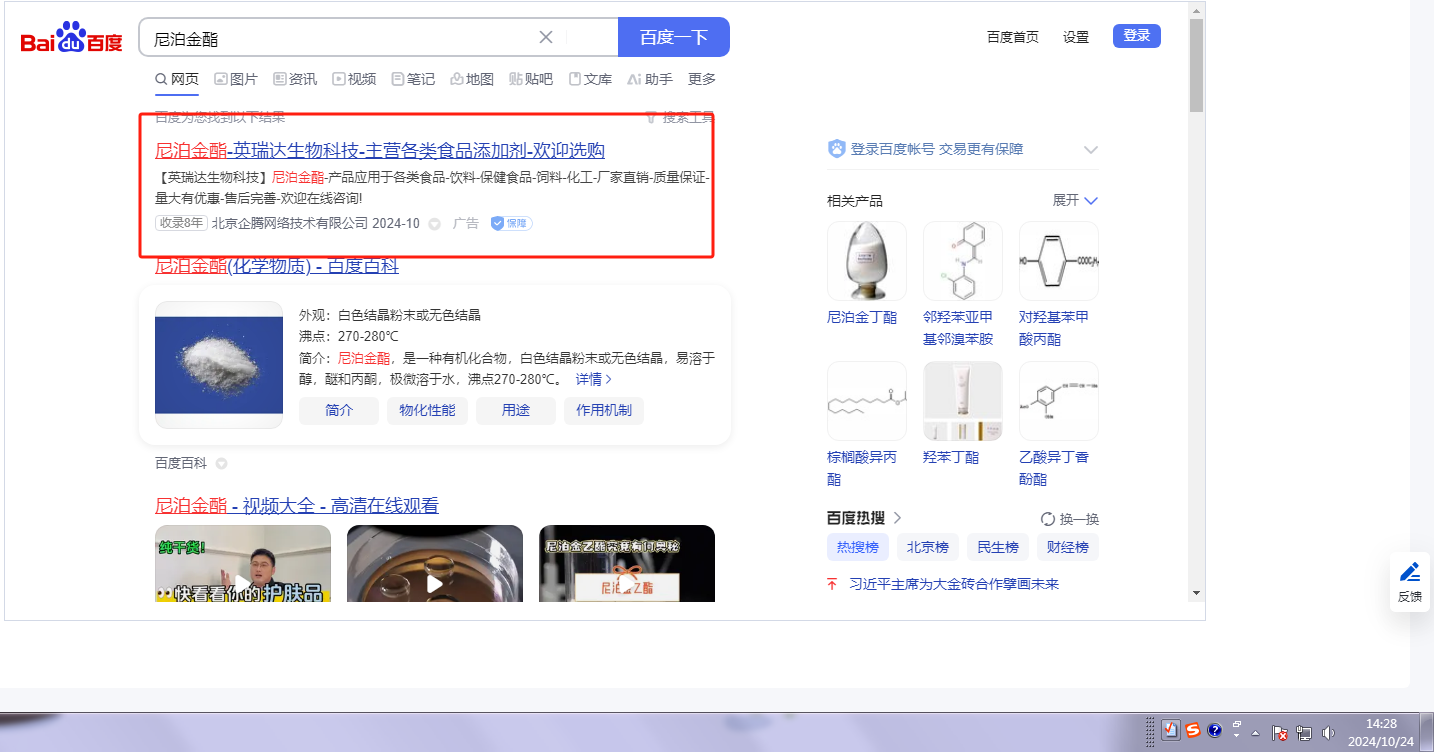Switch to the 资讯 news tab
1434x752 pixels.
[x=295, y=79]
